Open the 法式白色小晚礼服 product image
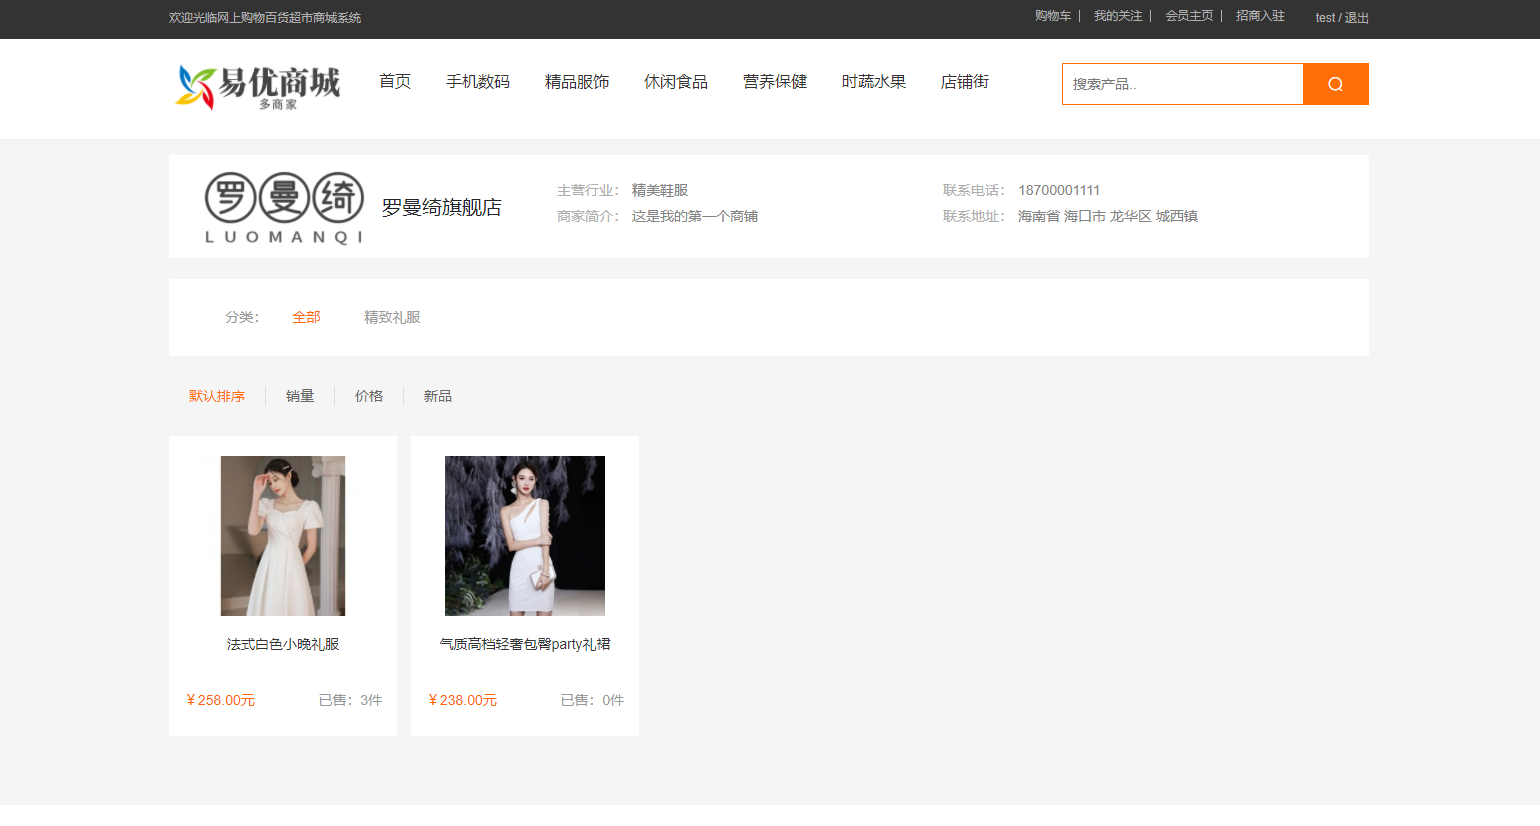Image resolution: width=1540 pixels, height=826 pixels. [283, 536]
